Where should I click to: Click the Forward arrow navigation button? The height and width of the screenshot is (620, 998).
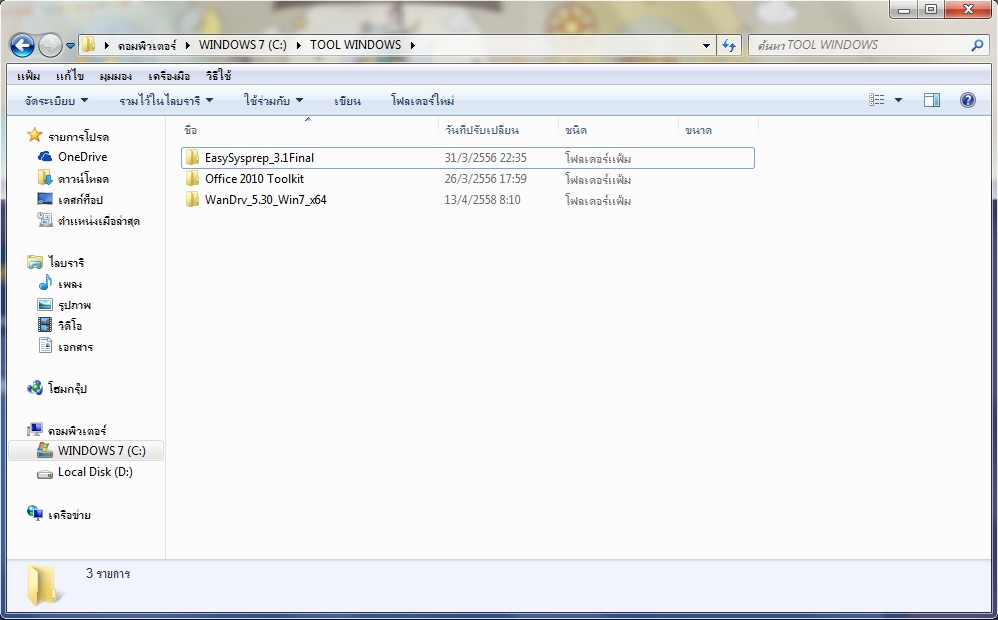[x=50, y=45]
